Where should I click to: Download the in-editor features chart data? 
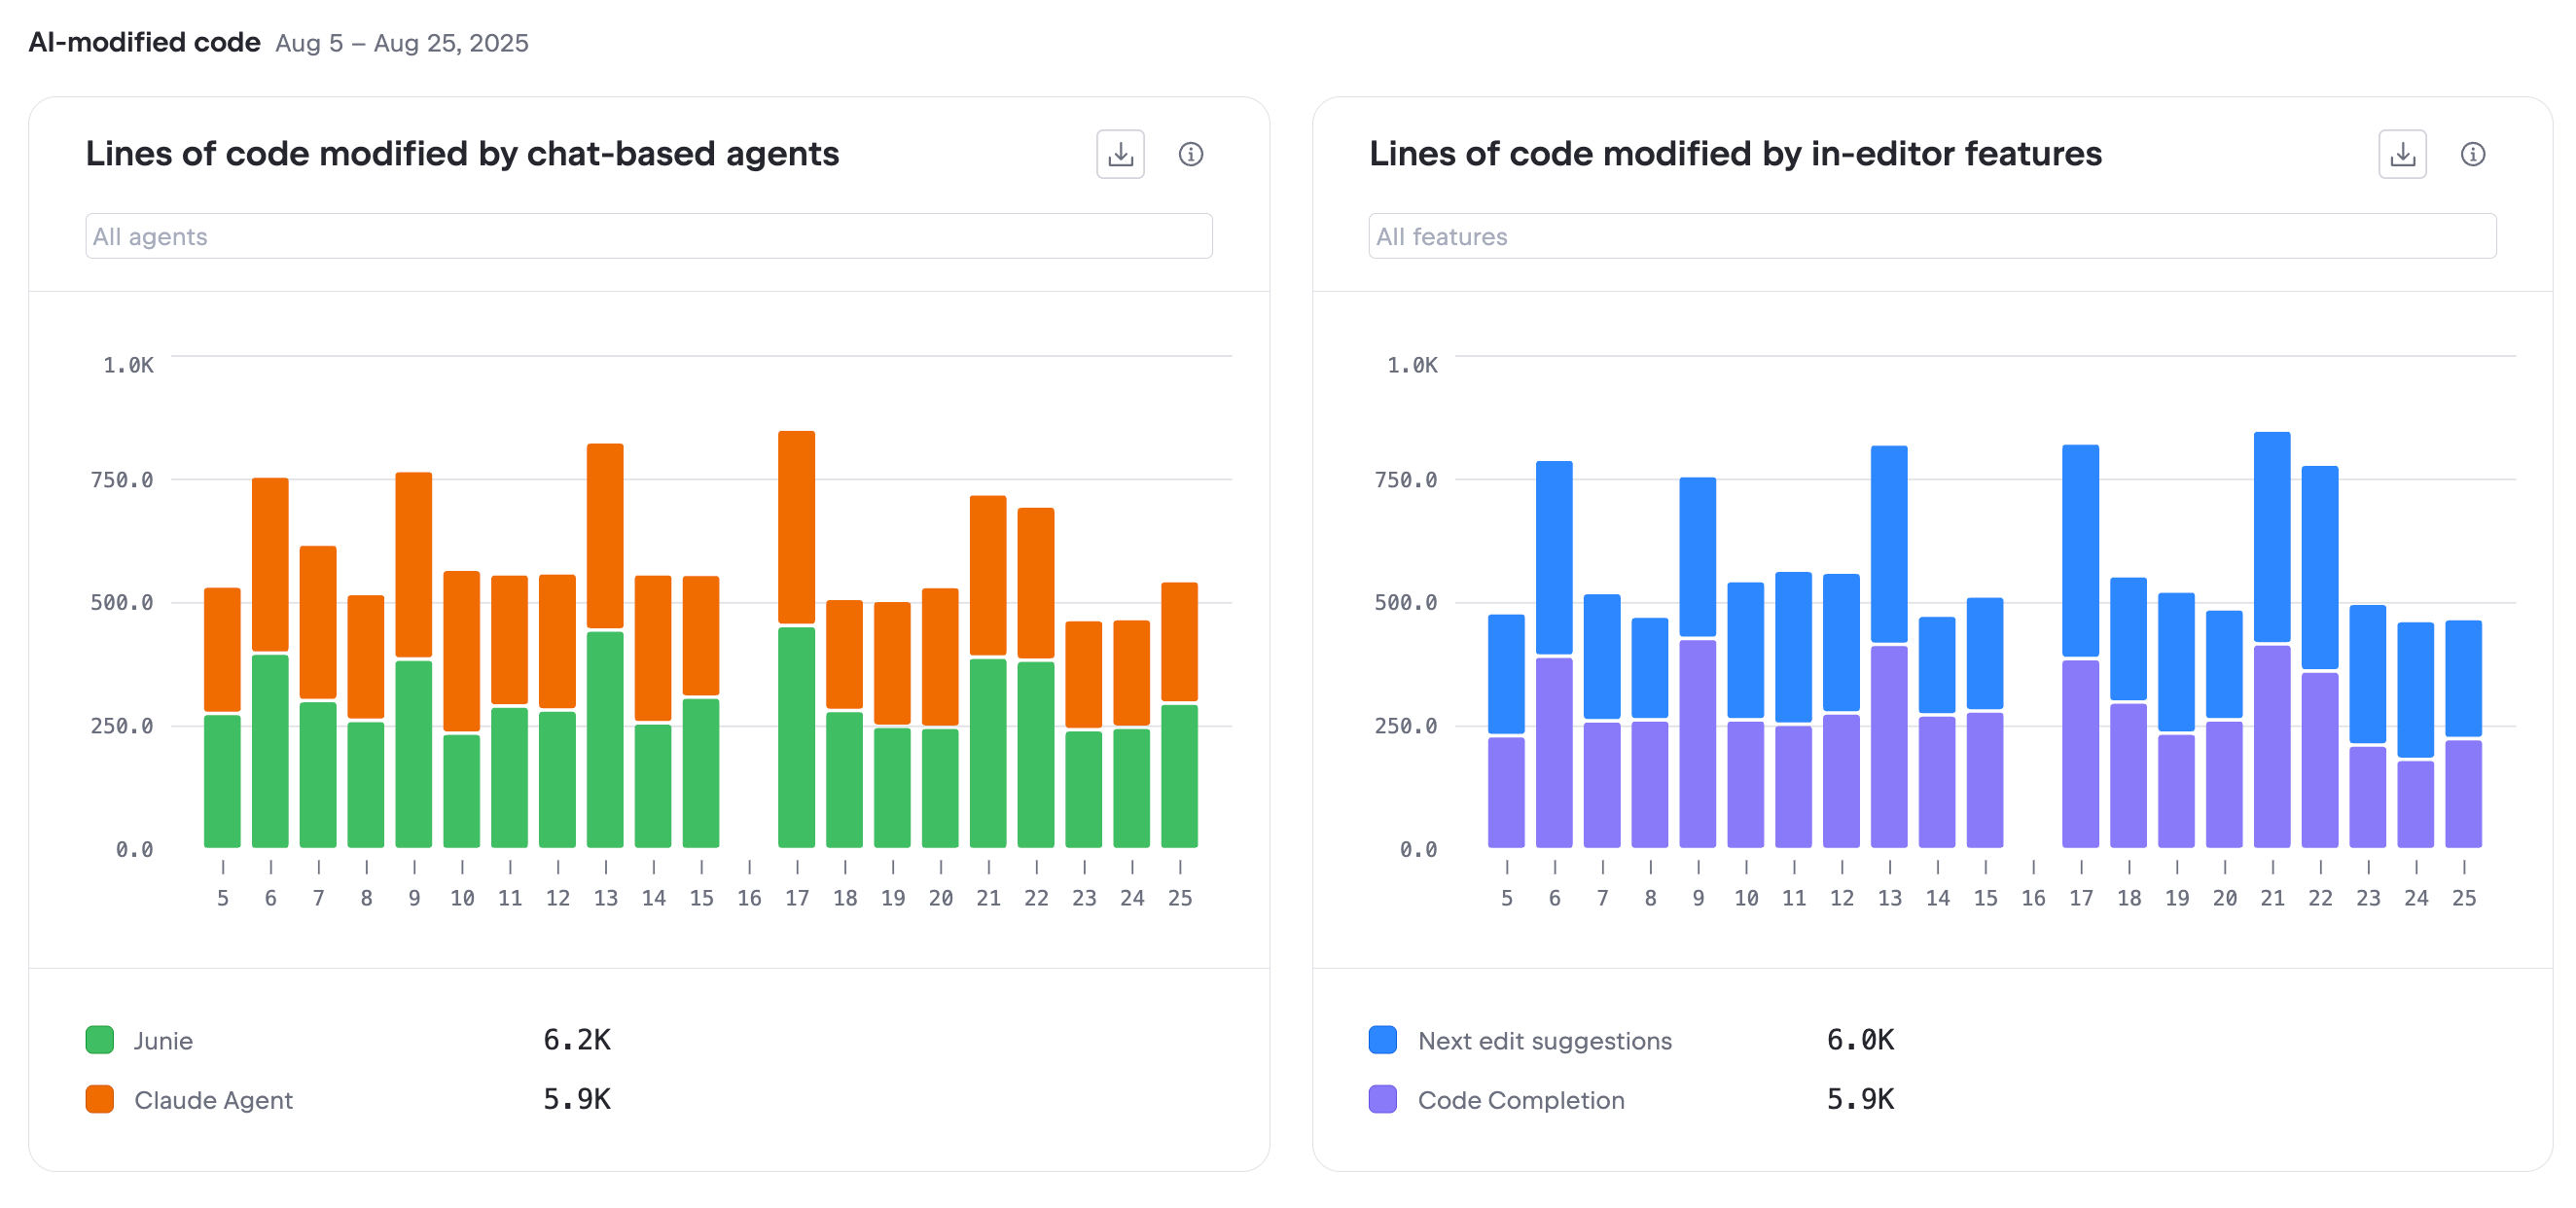[2402, 154]
